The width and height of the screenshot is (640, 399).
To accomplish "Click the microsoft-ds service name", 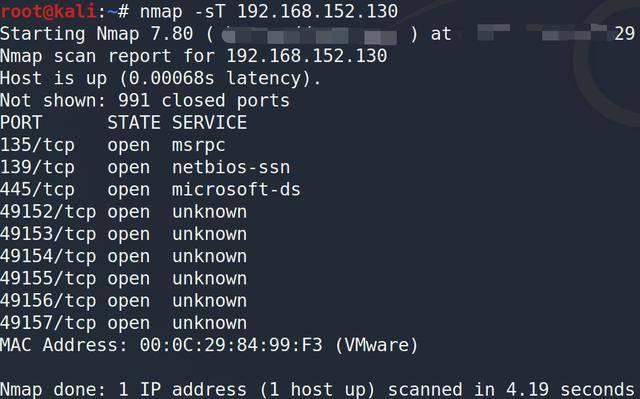I will (x=236, y=190).
